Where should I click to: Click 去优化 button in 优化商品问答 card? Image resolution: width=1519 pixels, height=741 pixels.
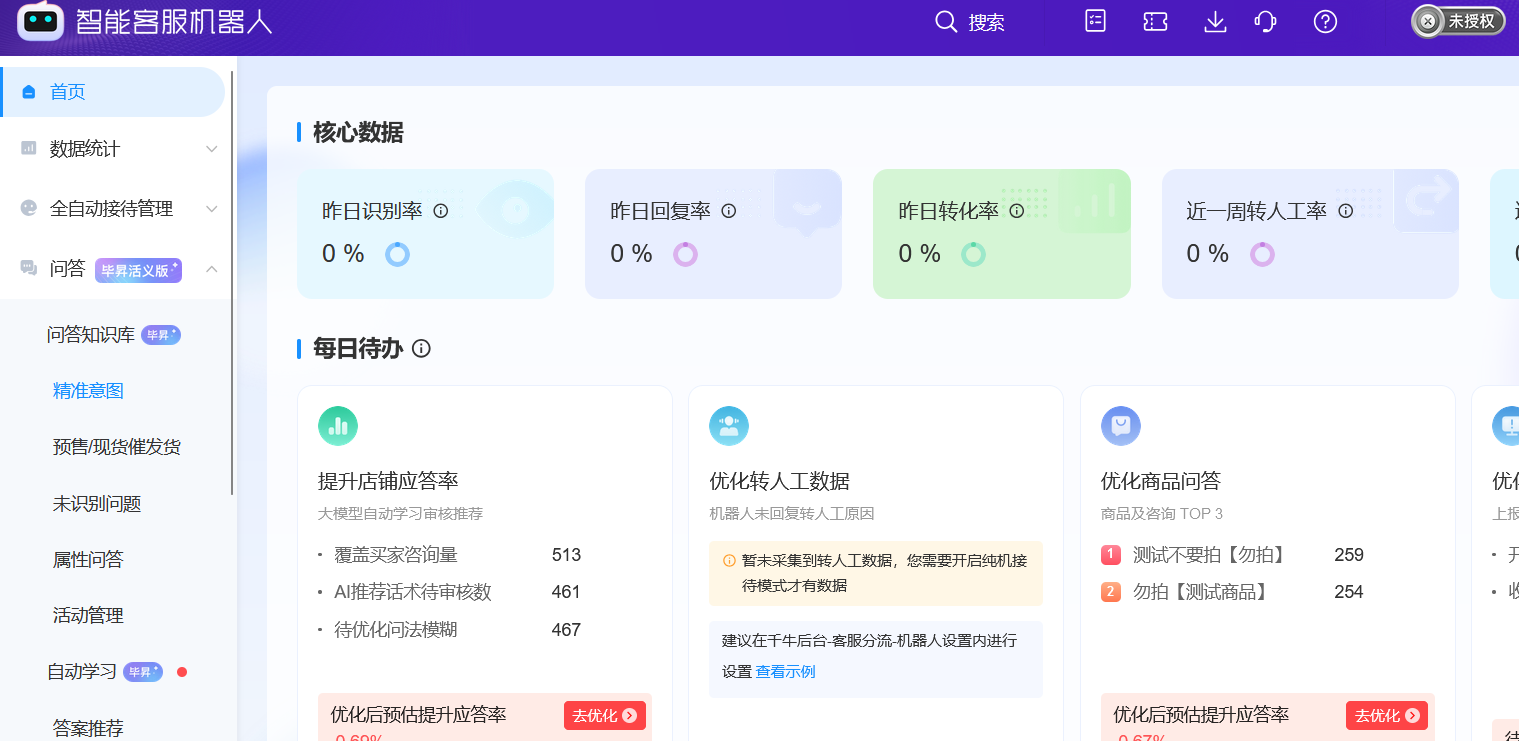(x=1387, y=715)
